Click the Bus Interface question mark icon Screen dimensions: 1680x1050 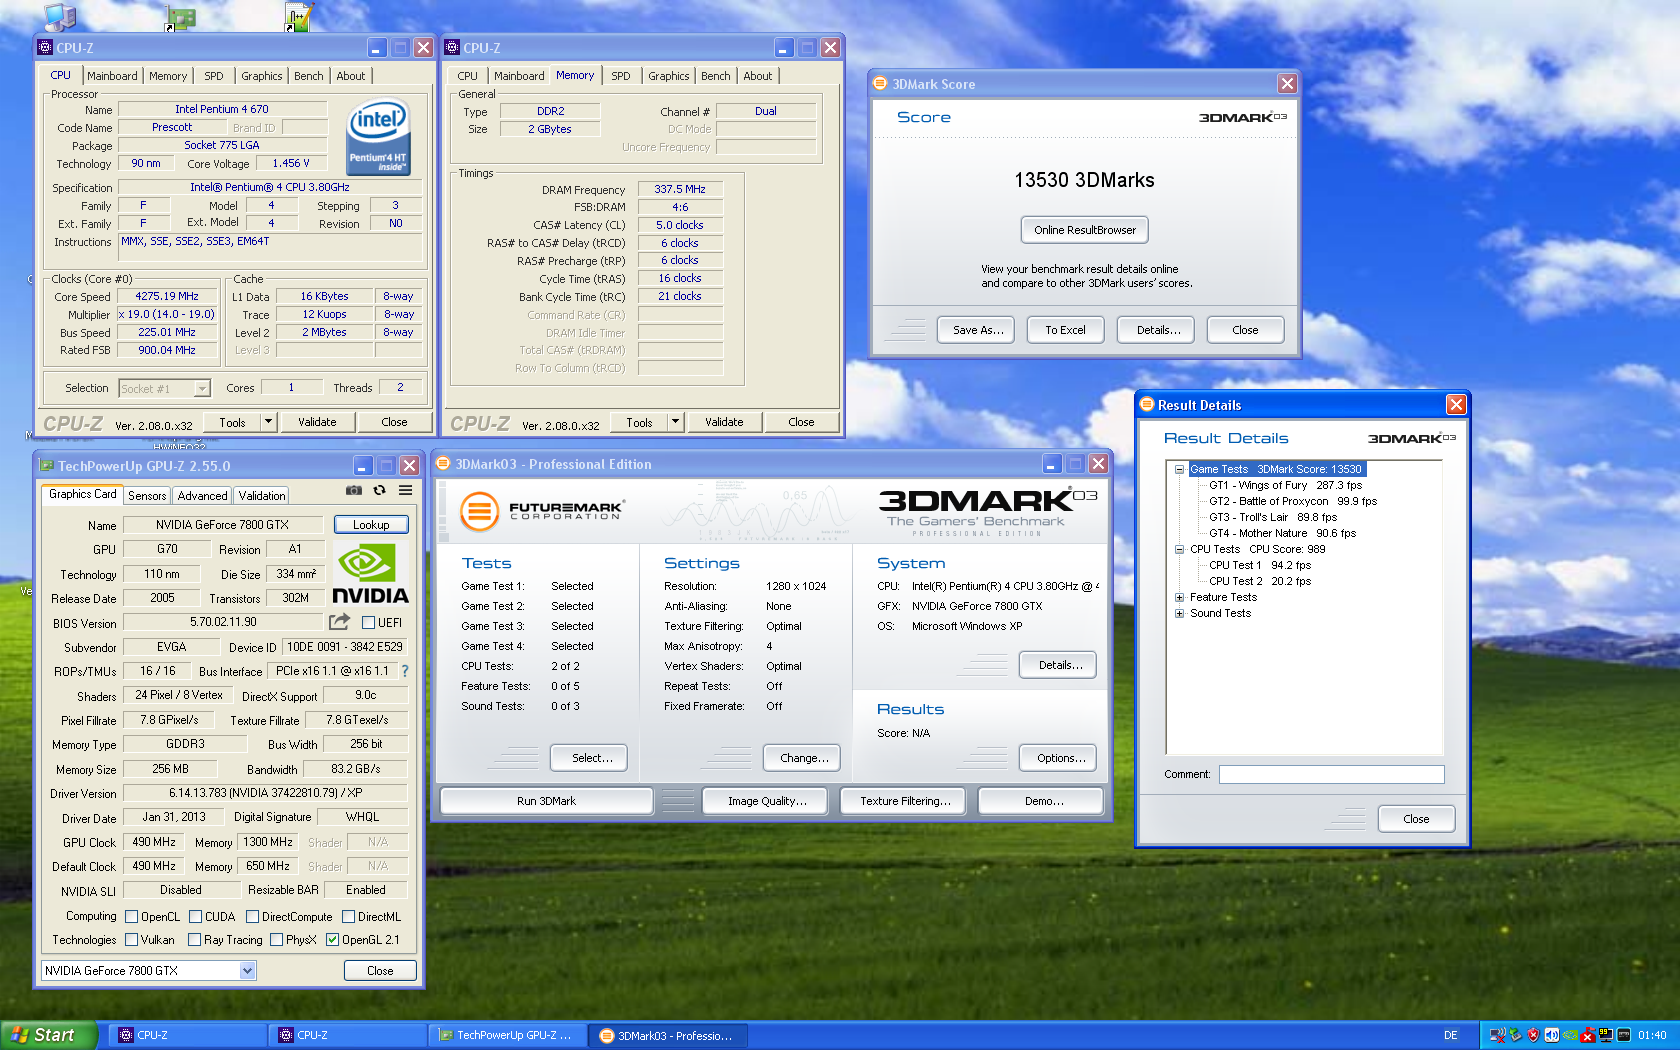[x=405, y=671]
